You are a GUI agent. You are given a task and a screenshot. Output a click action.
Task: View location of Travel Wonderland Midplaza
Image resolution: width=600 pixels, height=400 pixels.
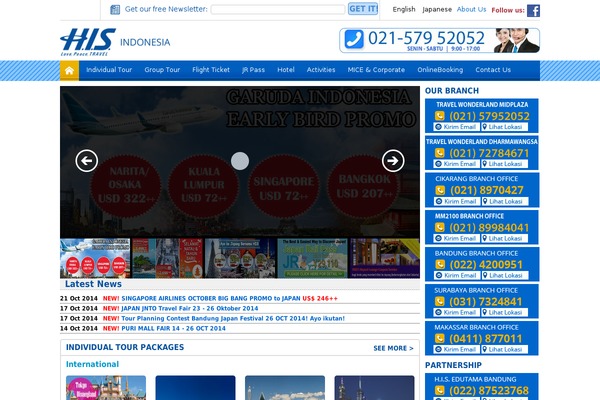pyautogui.click(x=504, y=127)
